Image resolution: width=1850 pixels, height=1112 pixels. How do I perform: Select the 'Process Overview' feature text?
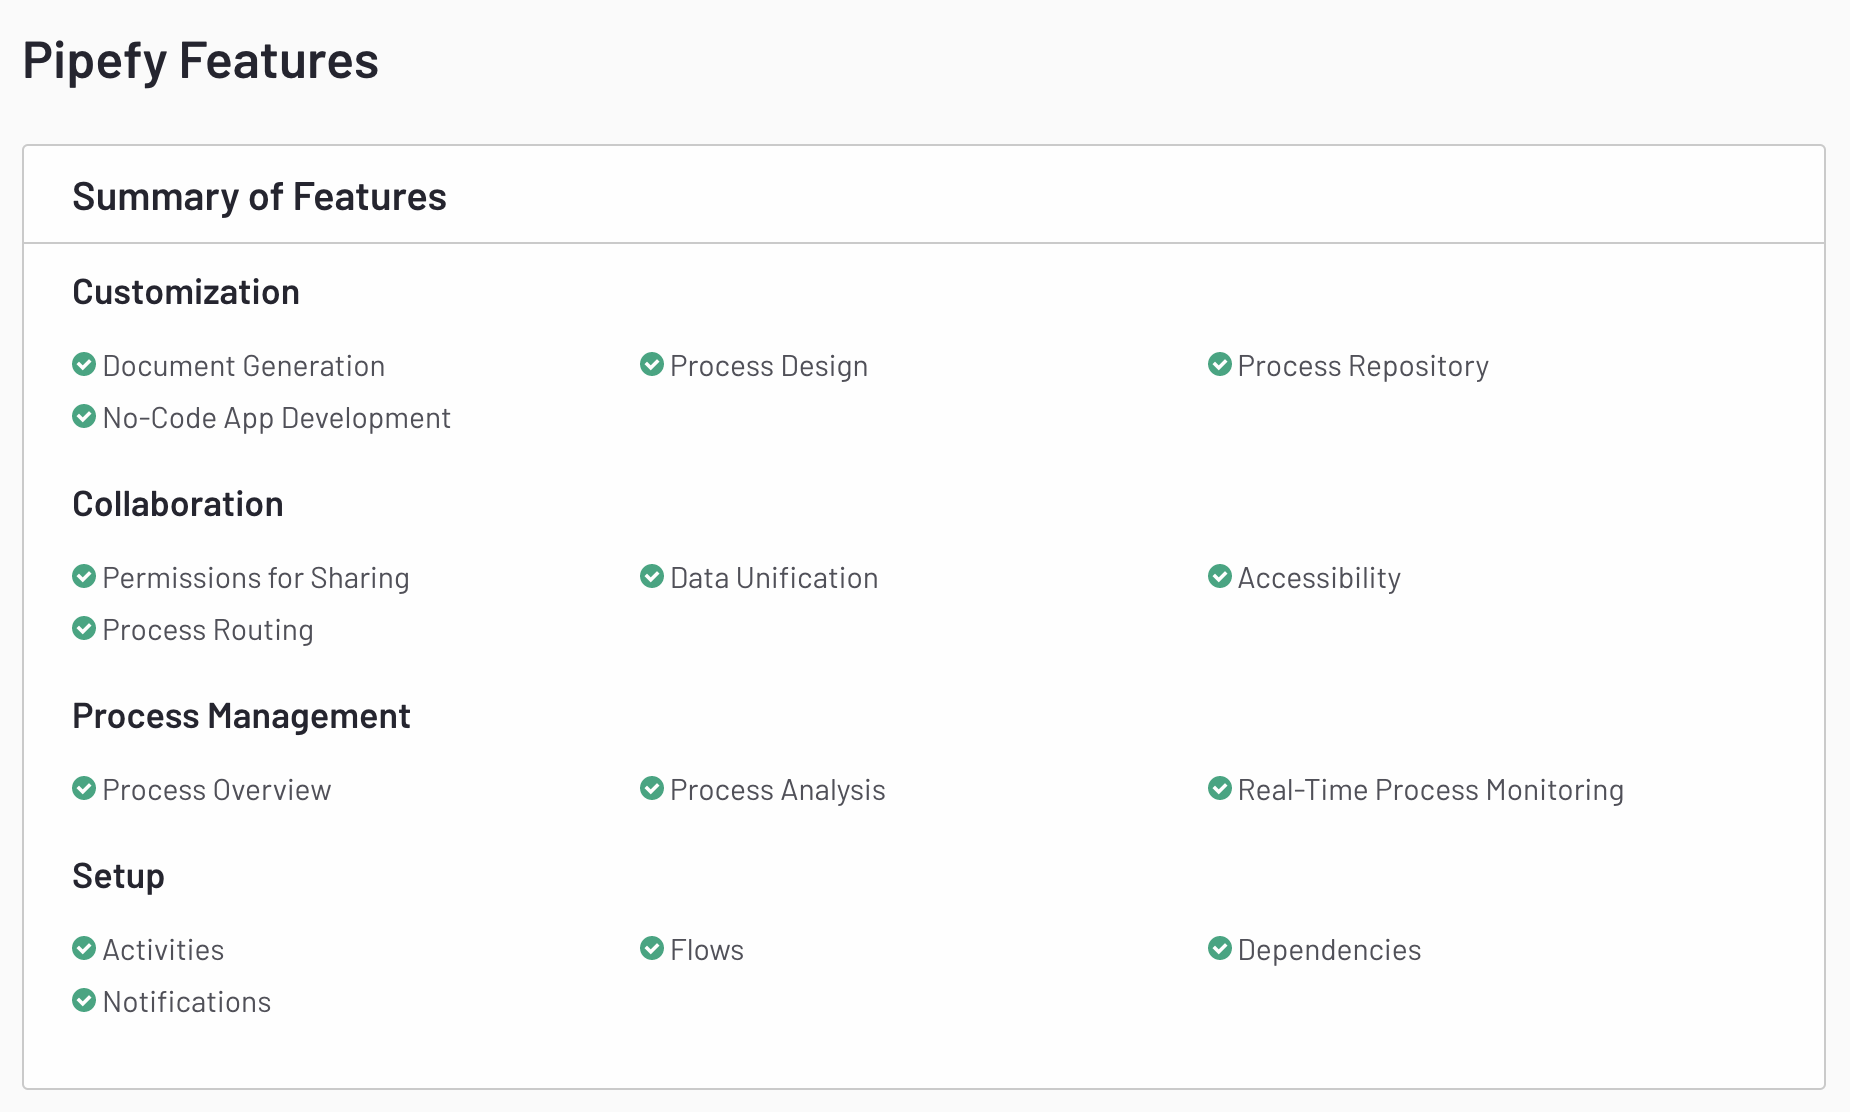217,790
